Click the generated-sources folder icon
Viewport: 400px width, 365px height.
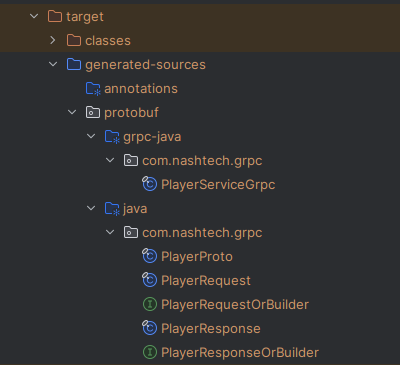(x=74, y=64)
